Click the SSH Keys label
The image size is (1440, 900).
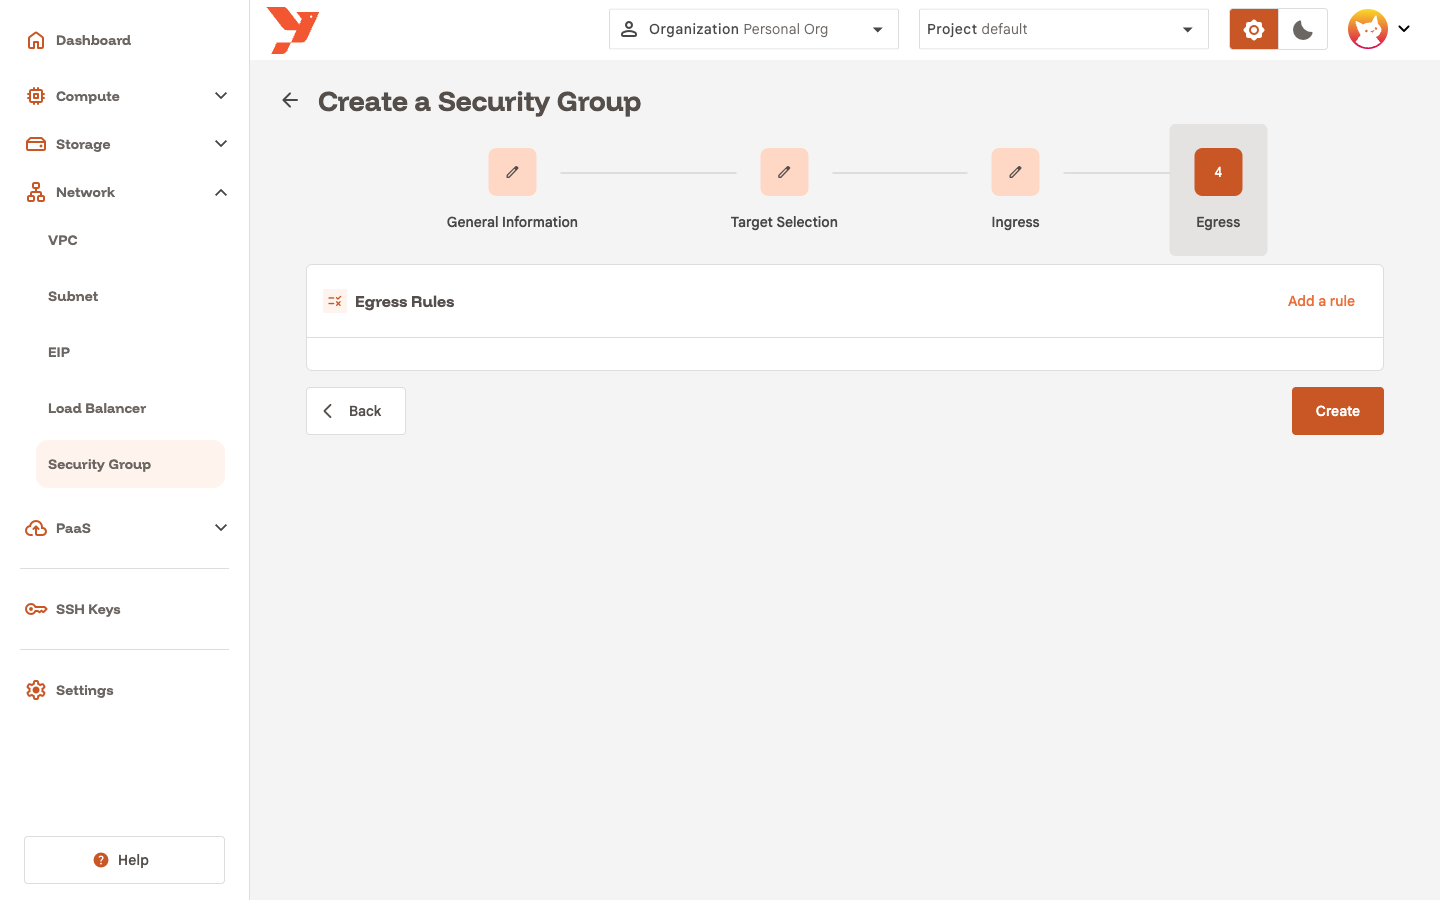[x=88, y=609]
